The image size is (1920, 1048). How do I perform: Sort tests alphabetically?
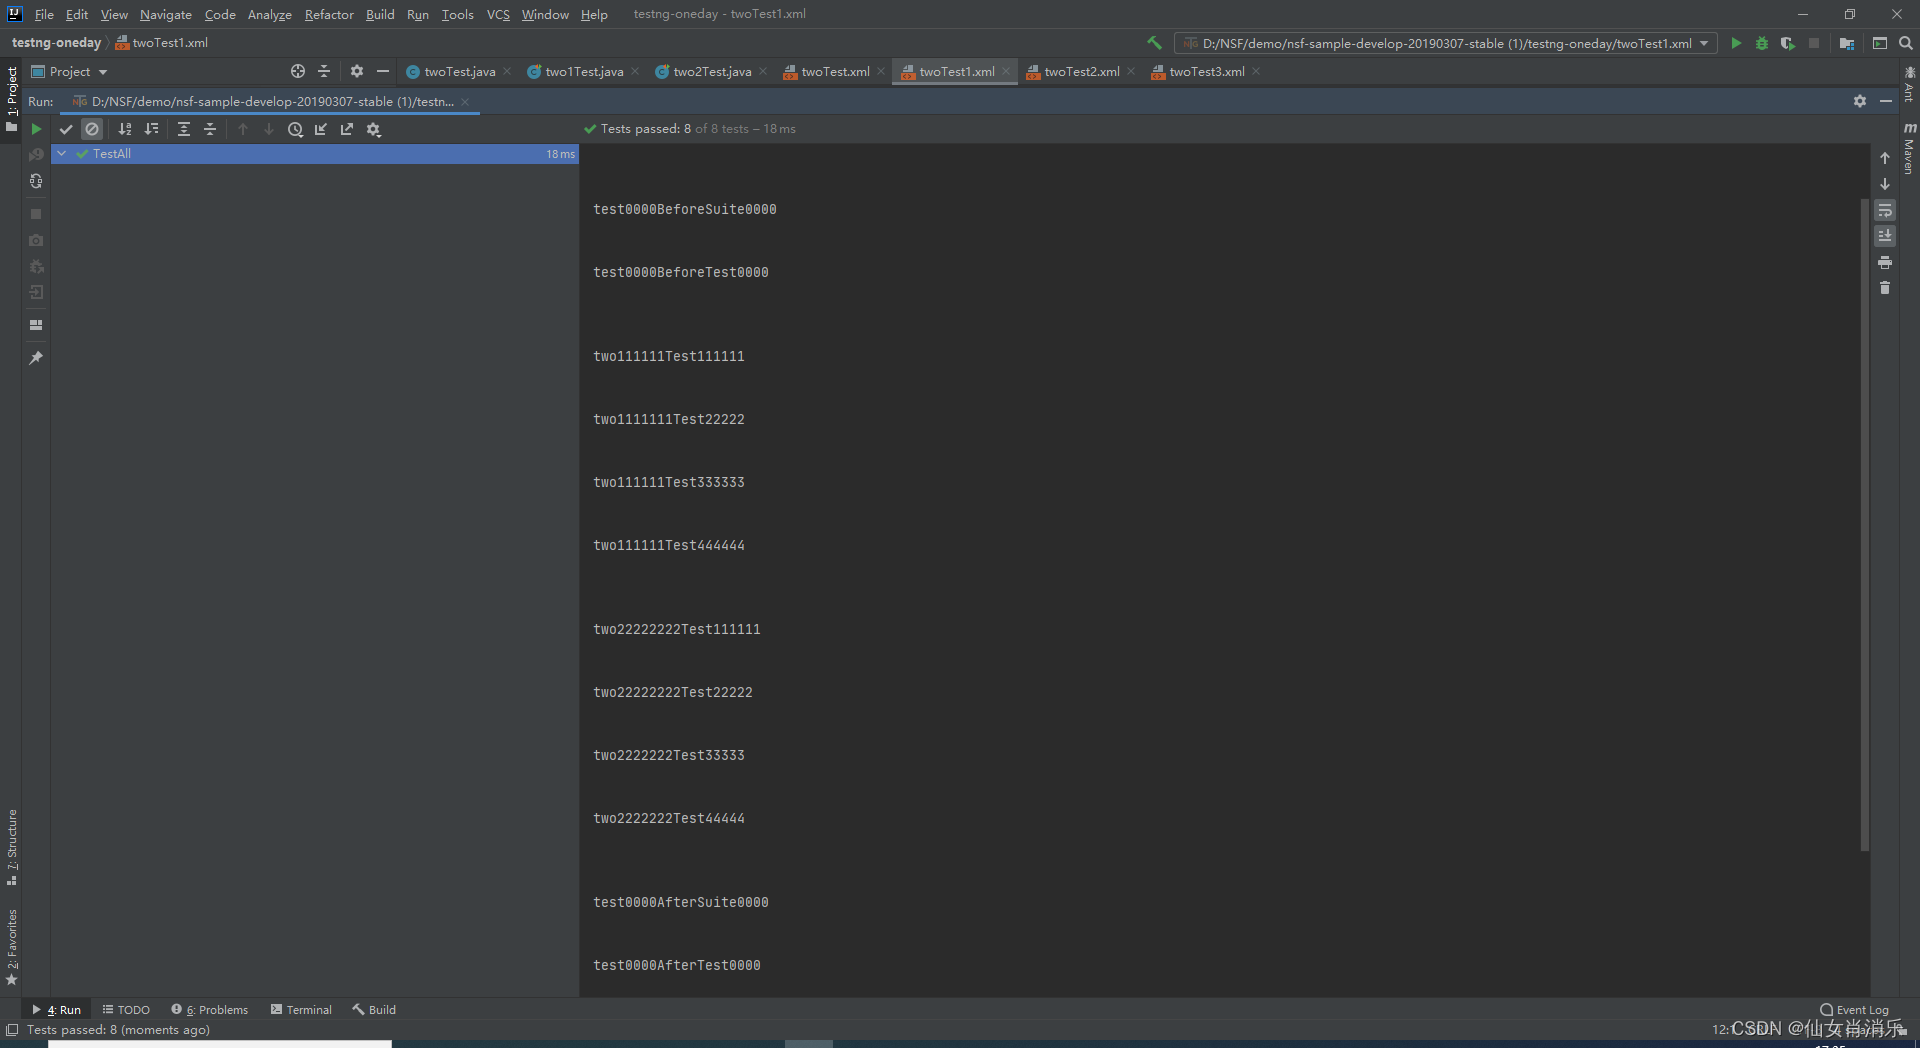tap(125, 129)
